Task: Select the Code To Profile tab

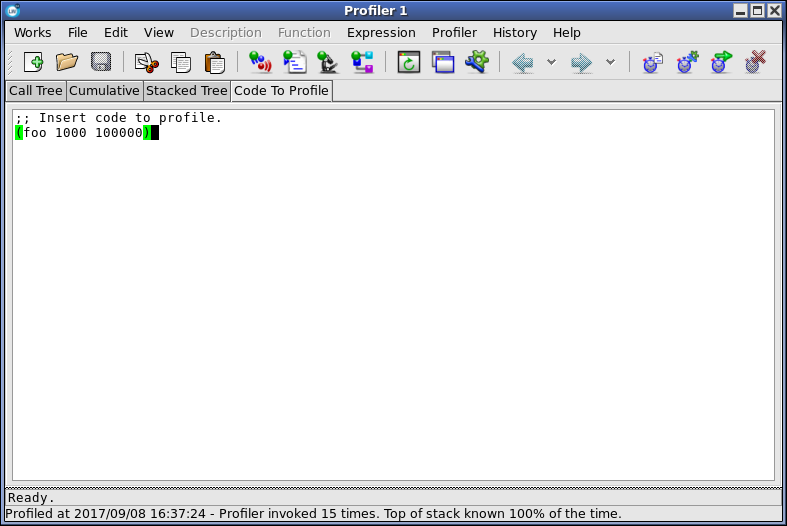Action: point(281,91)
